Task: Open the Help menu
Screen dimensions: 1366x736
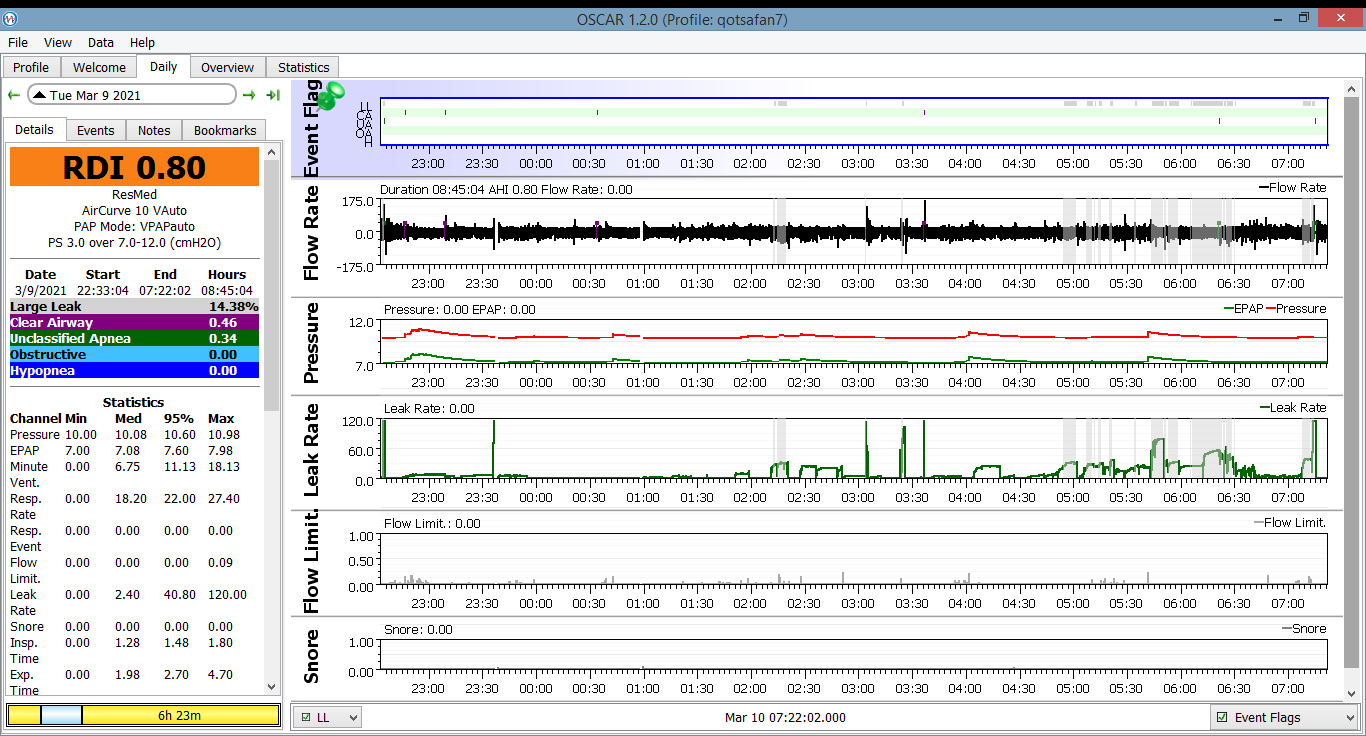Action: click(x=143, y=43)
